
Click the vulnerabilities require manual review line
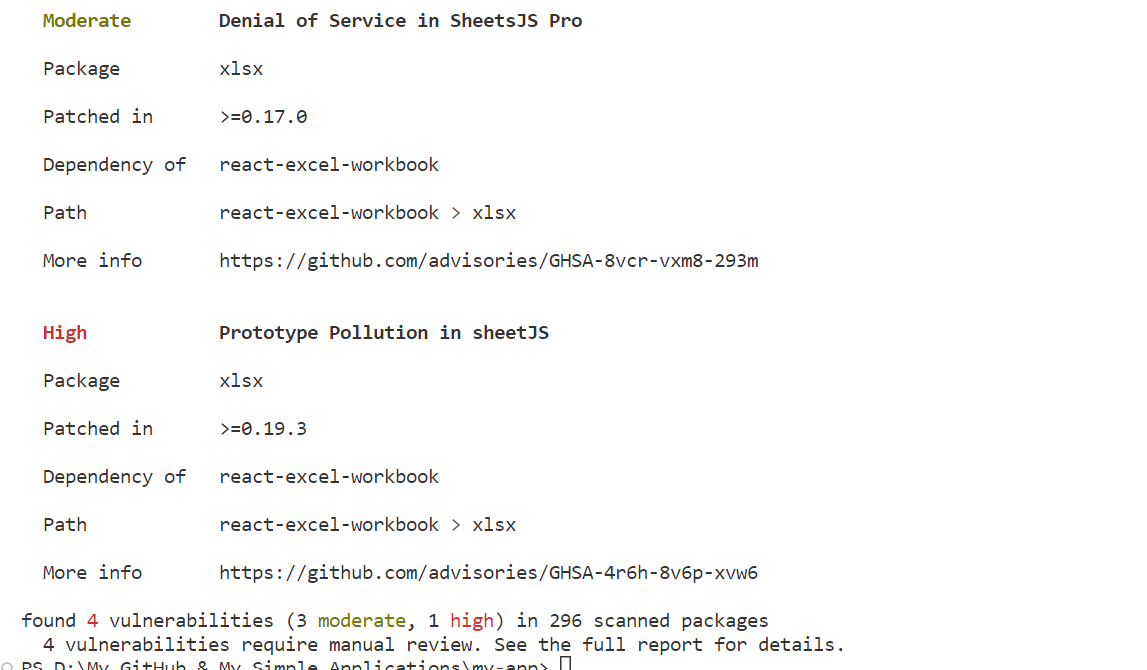(x=443, y=645)
